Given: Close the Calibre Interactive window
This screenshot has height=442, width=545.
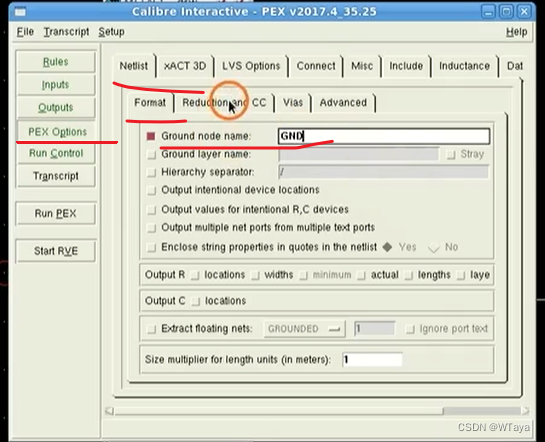Looking at the screenshot, I should (x=524, y=12).
